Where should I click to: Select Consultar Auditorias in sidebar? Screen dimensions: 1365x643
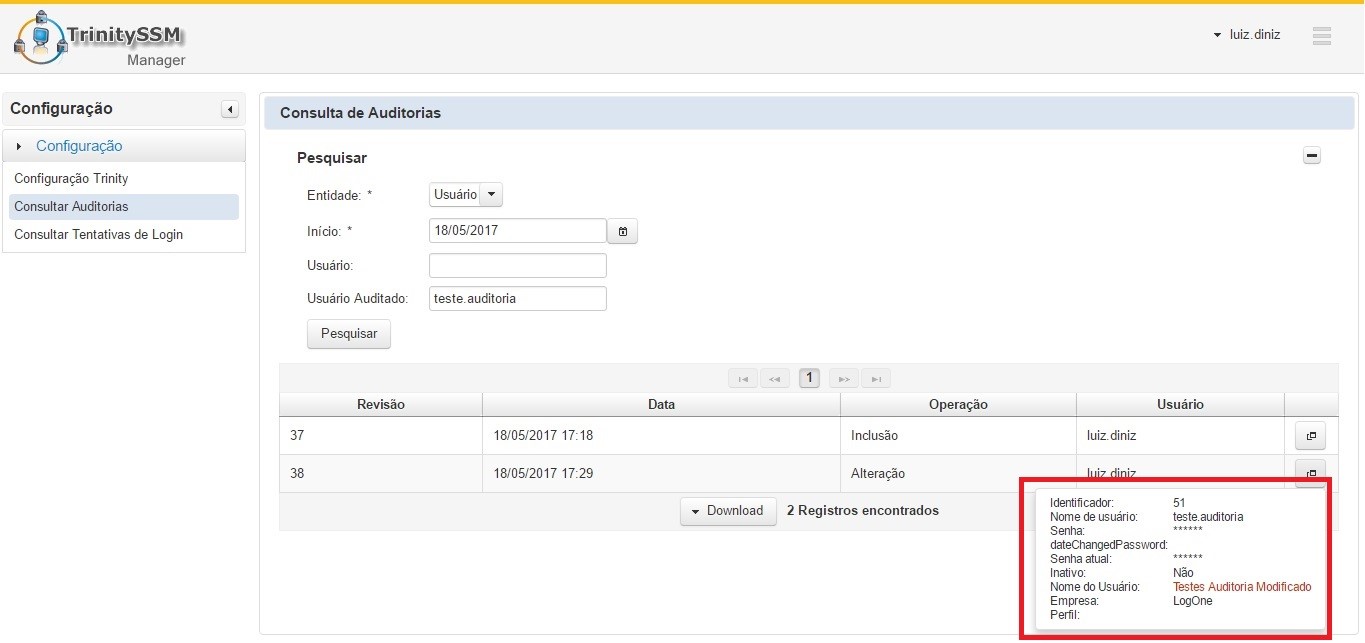tap(71, 206)
